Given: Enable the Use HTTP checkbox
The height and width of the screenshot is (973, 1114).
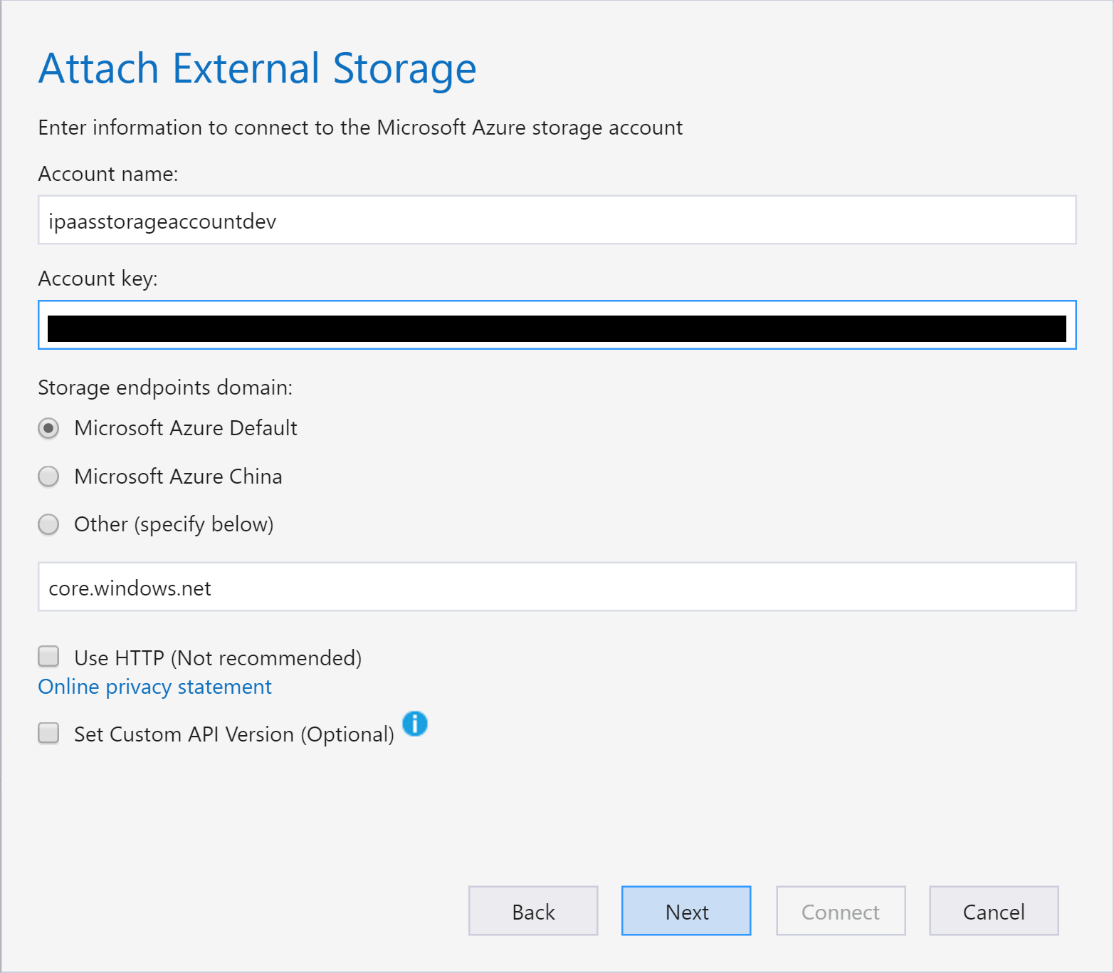Looking at the screenshot, I should coord(48,657).
